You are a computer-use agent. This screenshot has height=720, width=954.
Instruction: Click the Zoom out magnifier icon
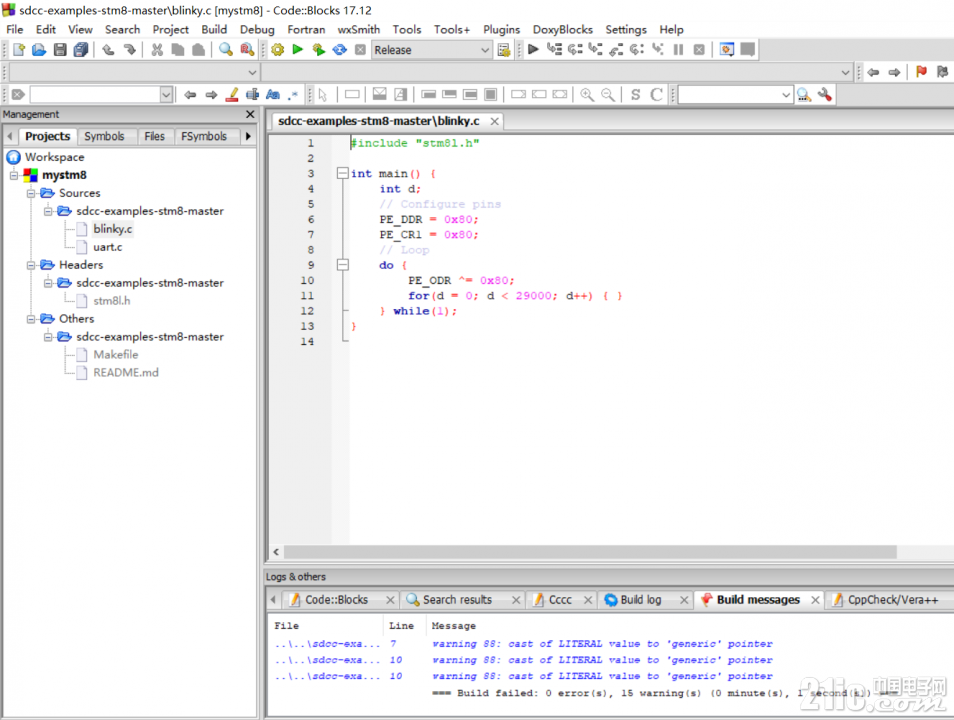[607, 94]
